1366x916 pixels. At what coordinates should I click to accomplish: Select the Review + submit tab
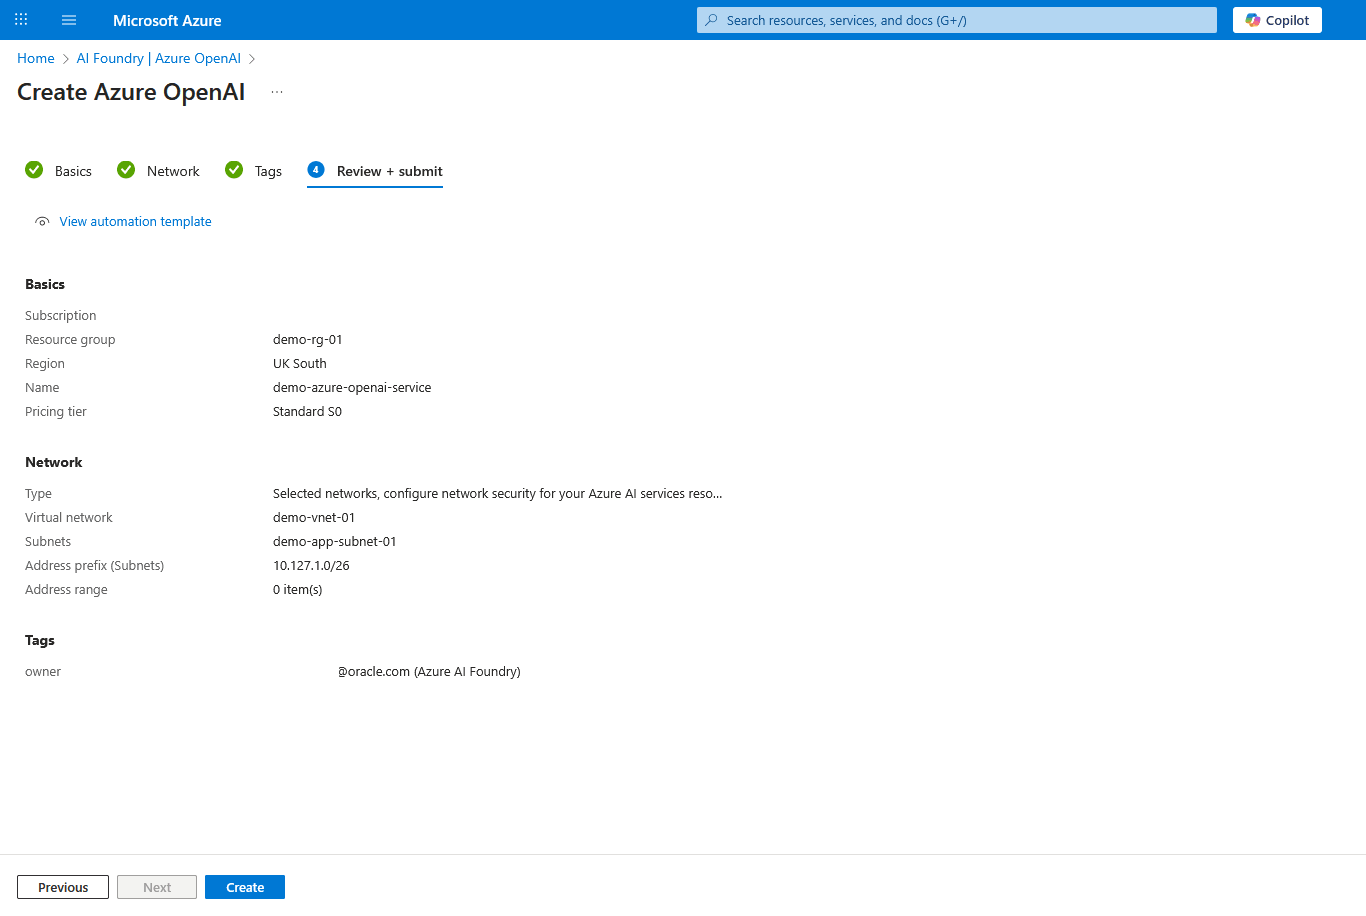coord(389,170)
